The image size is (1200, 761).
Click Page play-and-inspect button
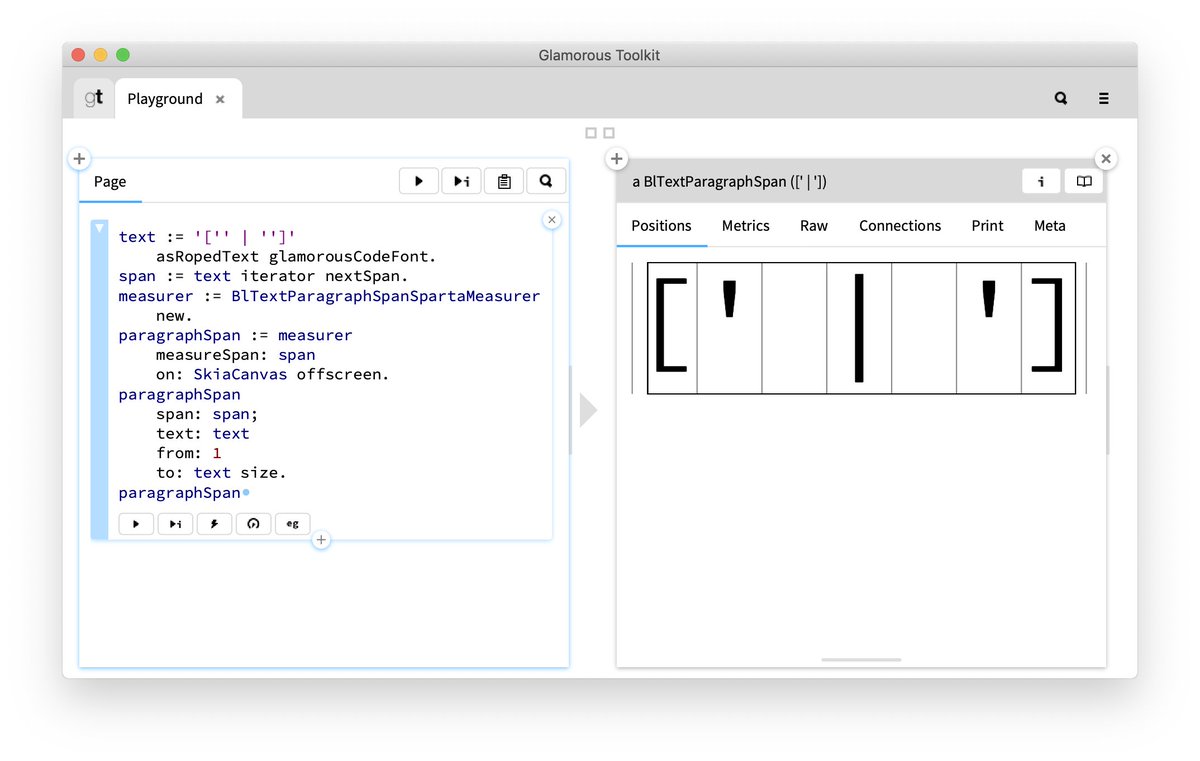461,181
